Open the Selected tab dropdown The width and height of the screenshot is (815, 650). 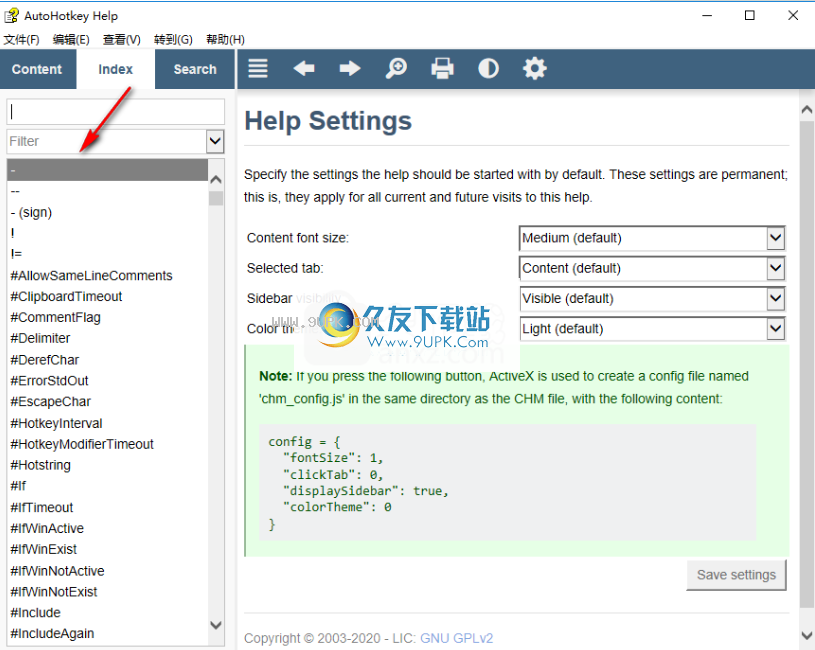point(652,268)
